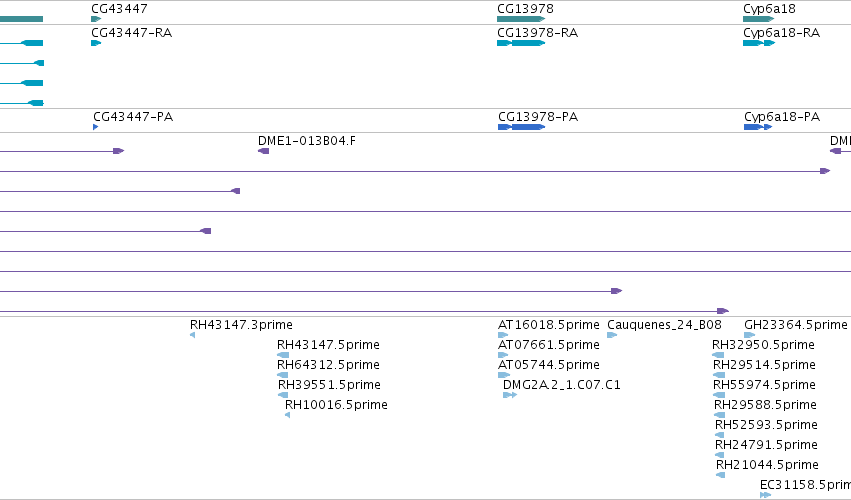Viewport: 851px width, 500px height.
Task: Click the GH23364.5prime label text
Action: coord(796,325)
